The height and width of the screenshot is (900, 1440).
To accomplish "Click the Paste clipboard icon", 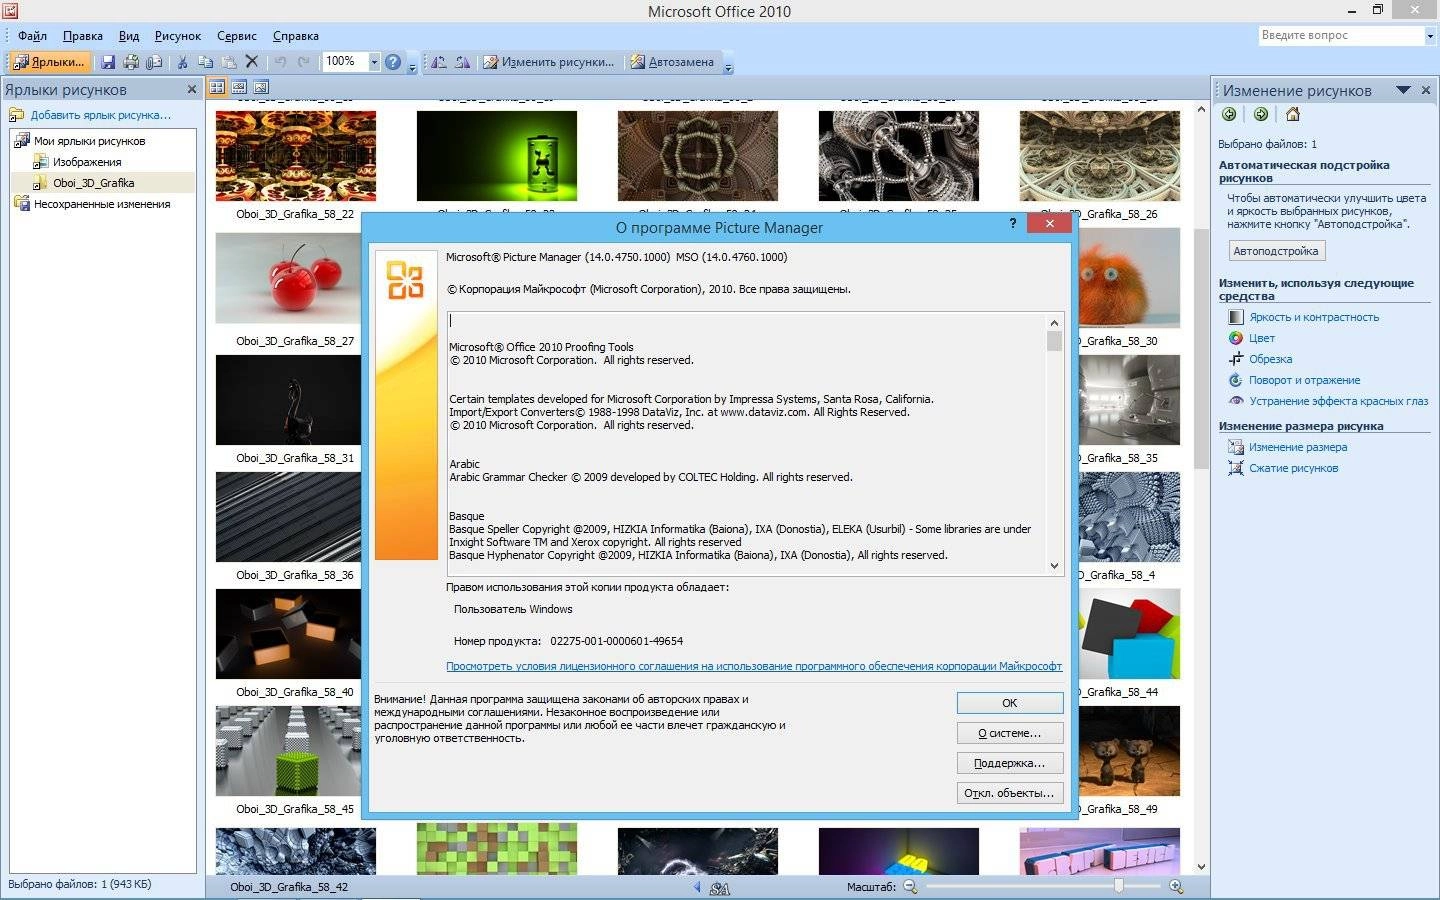I will tap(228, 62).
